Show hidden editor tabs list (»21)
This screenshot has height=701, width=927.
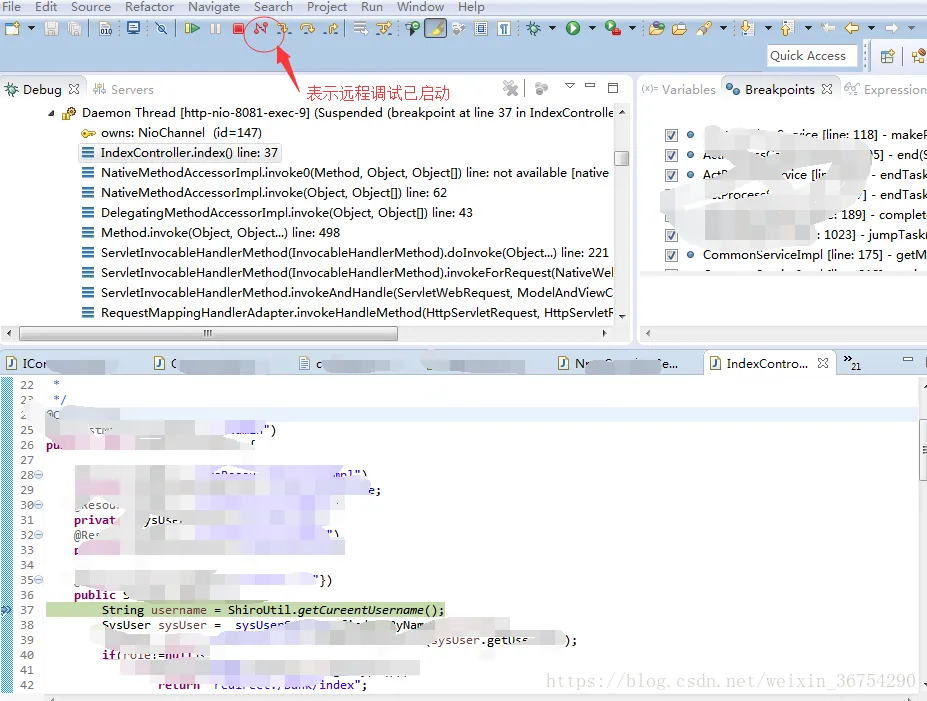852,362
